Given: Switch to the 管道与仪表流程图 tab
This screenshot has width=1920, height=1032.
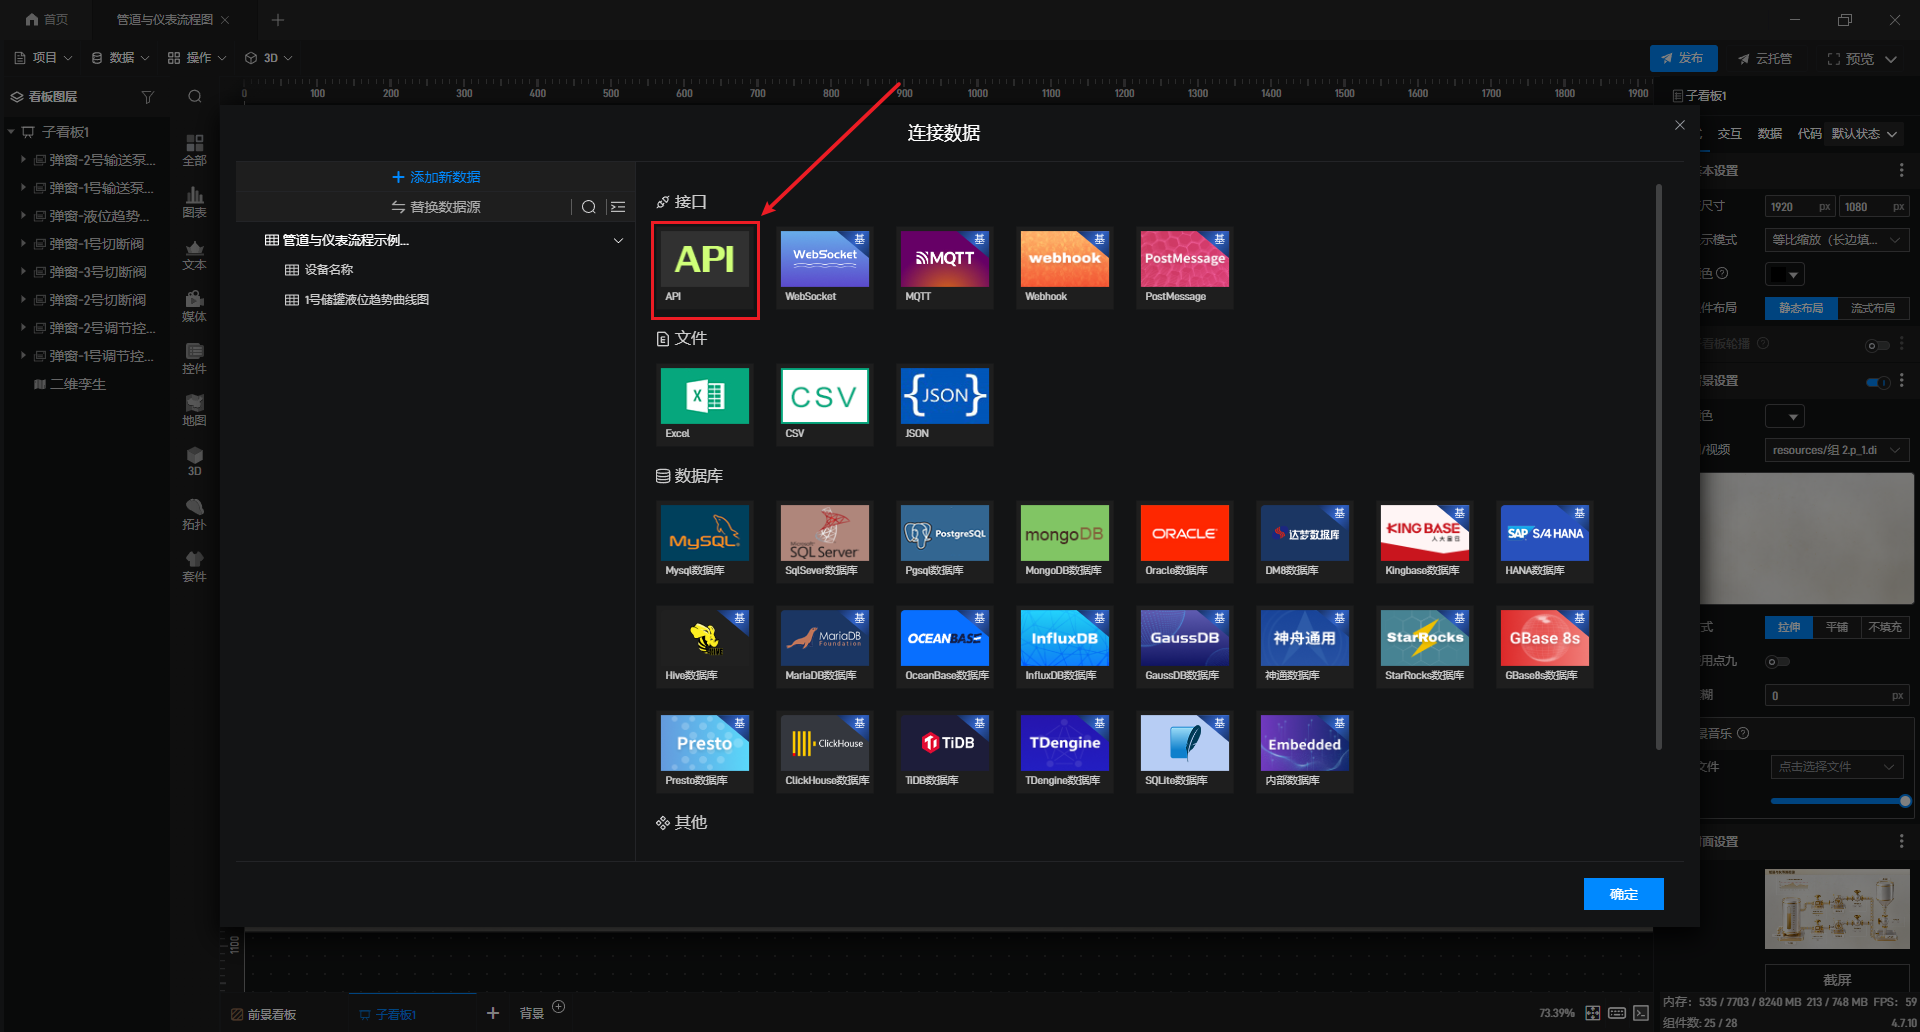Looking at the screenshot, I should tap(165, 20).
